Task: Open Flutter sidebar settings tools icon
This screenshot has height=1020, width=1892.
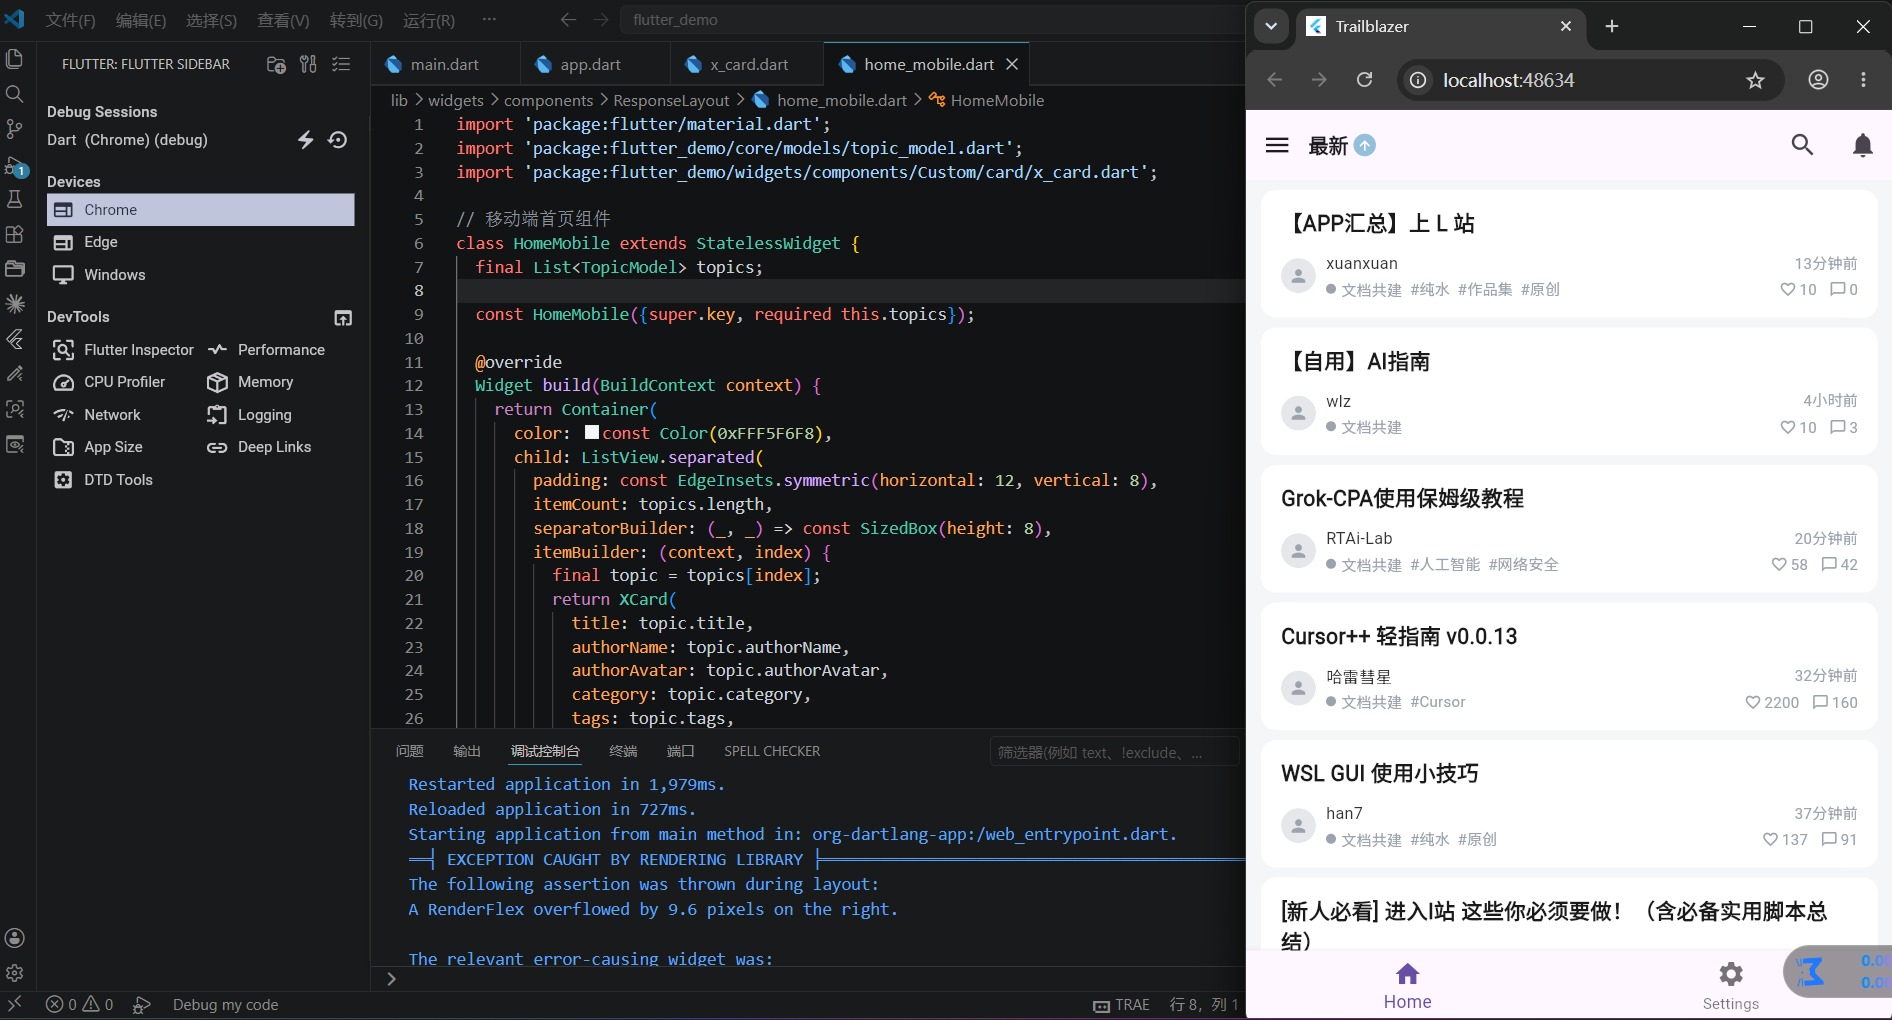Action: click(x=308, y=64)
